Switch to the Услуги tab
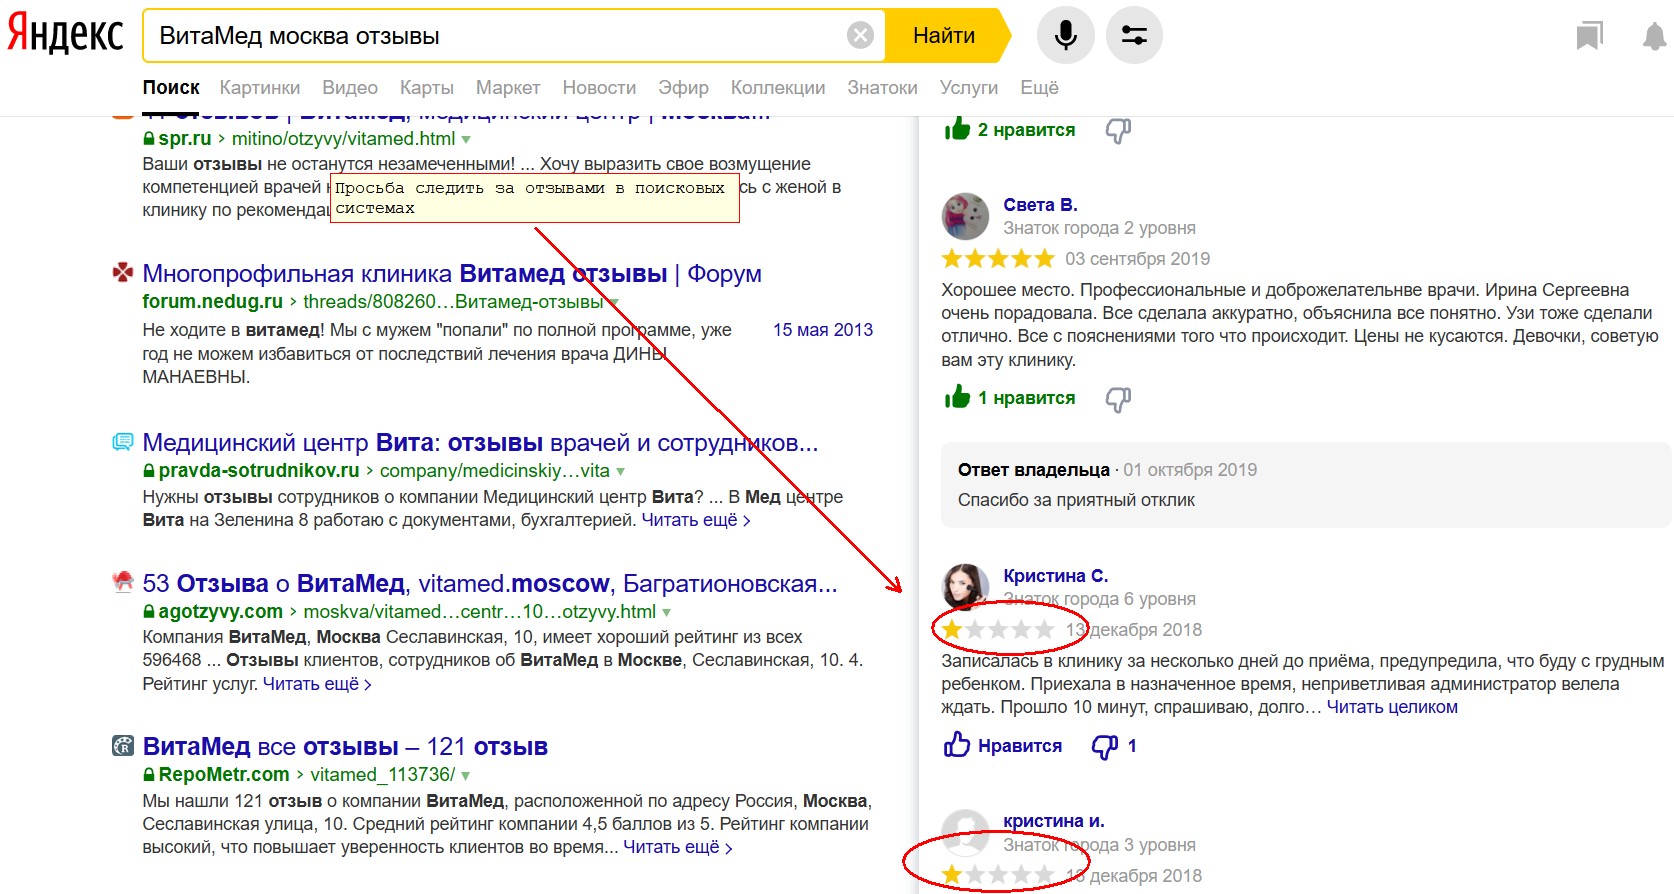 pyautogui.click(x=969, y=88)
